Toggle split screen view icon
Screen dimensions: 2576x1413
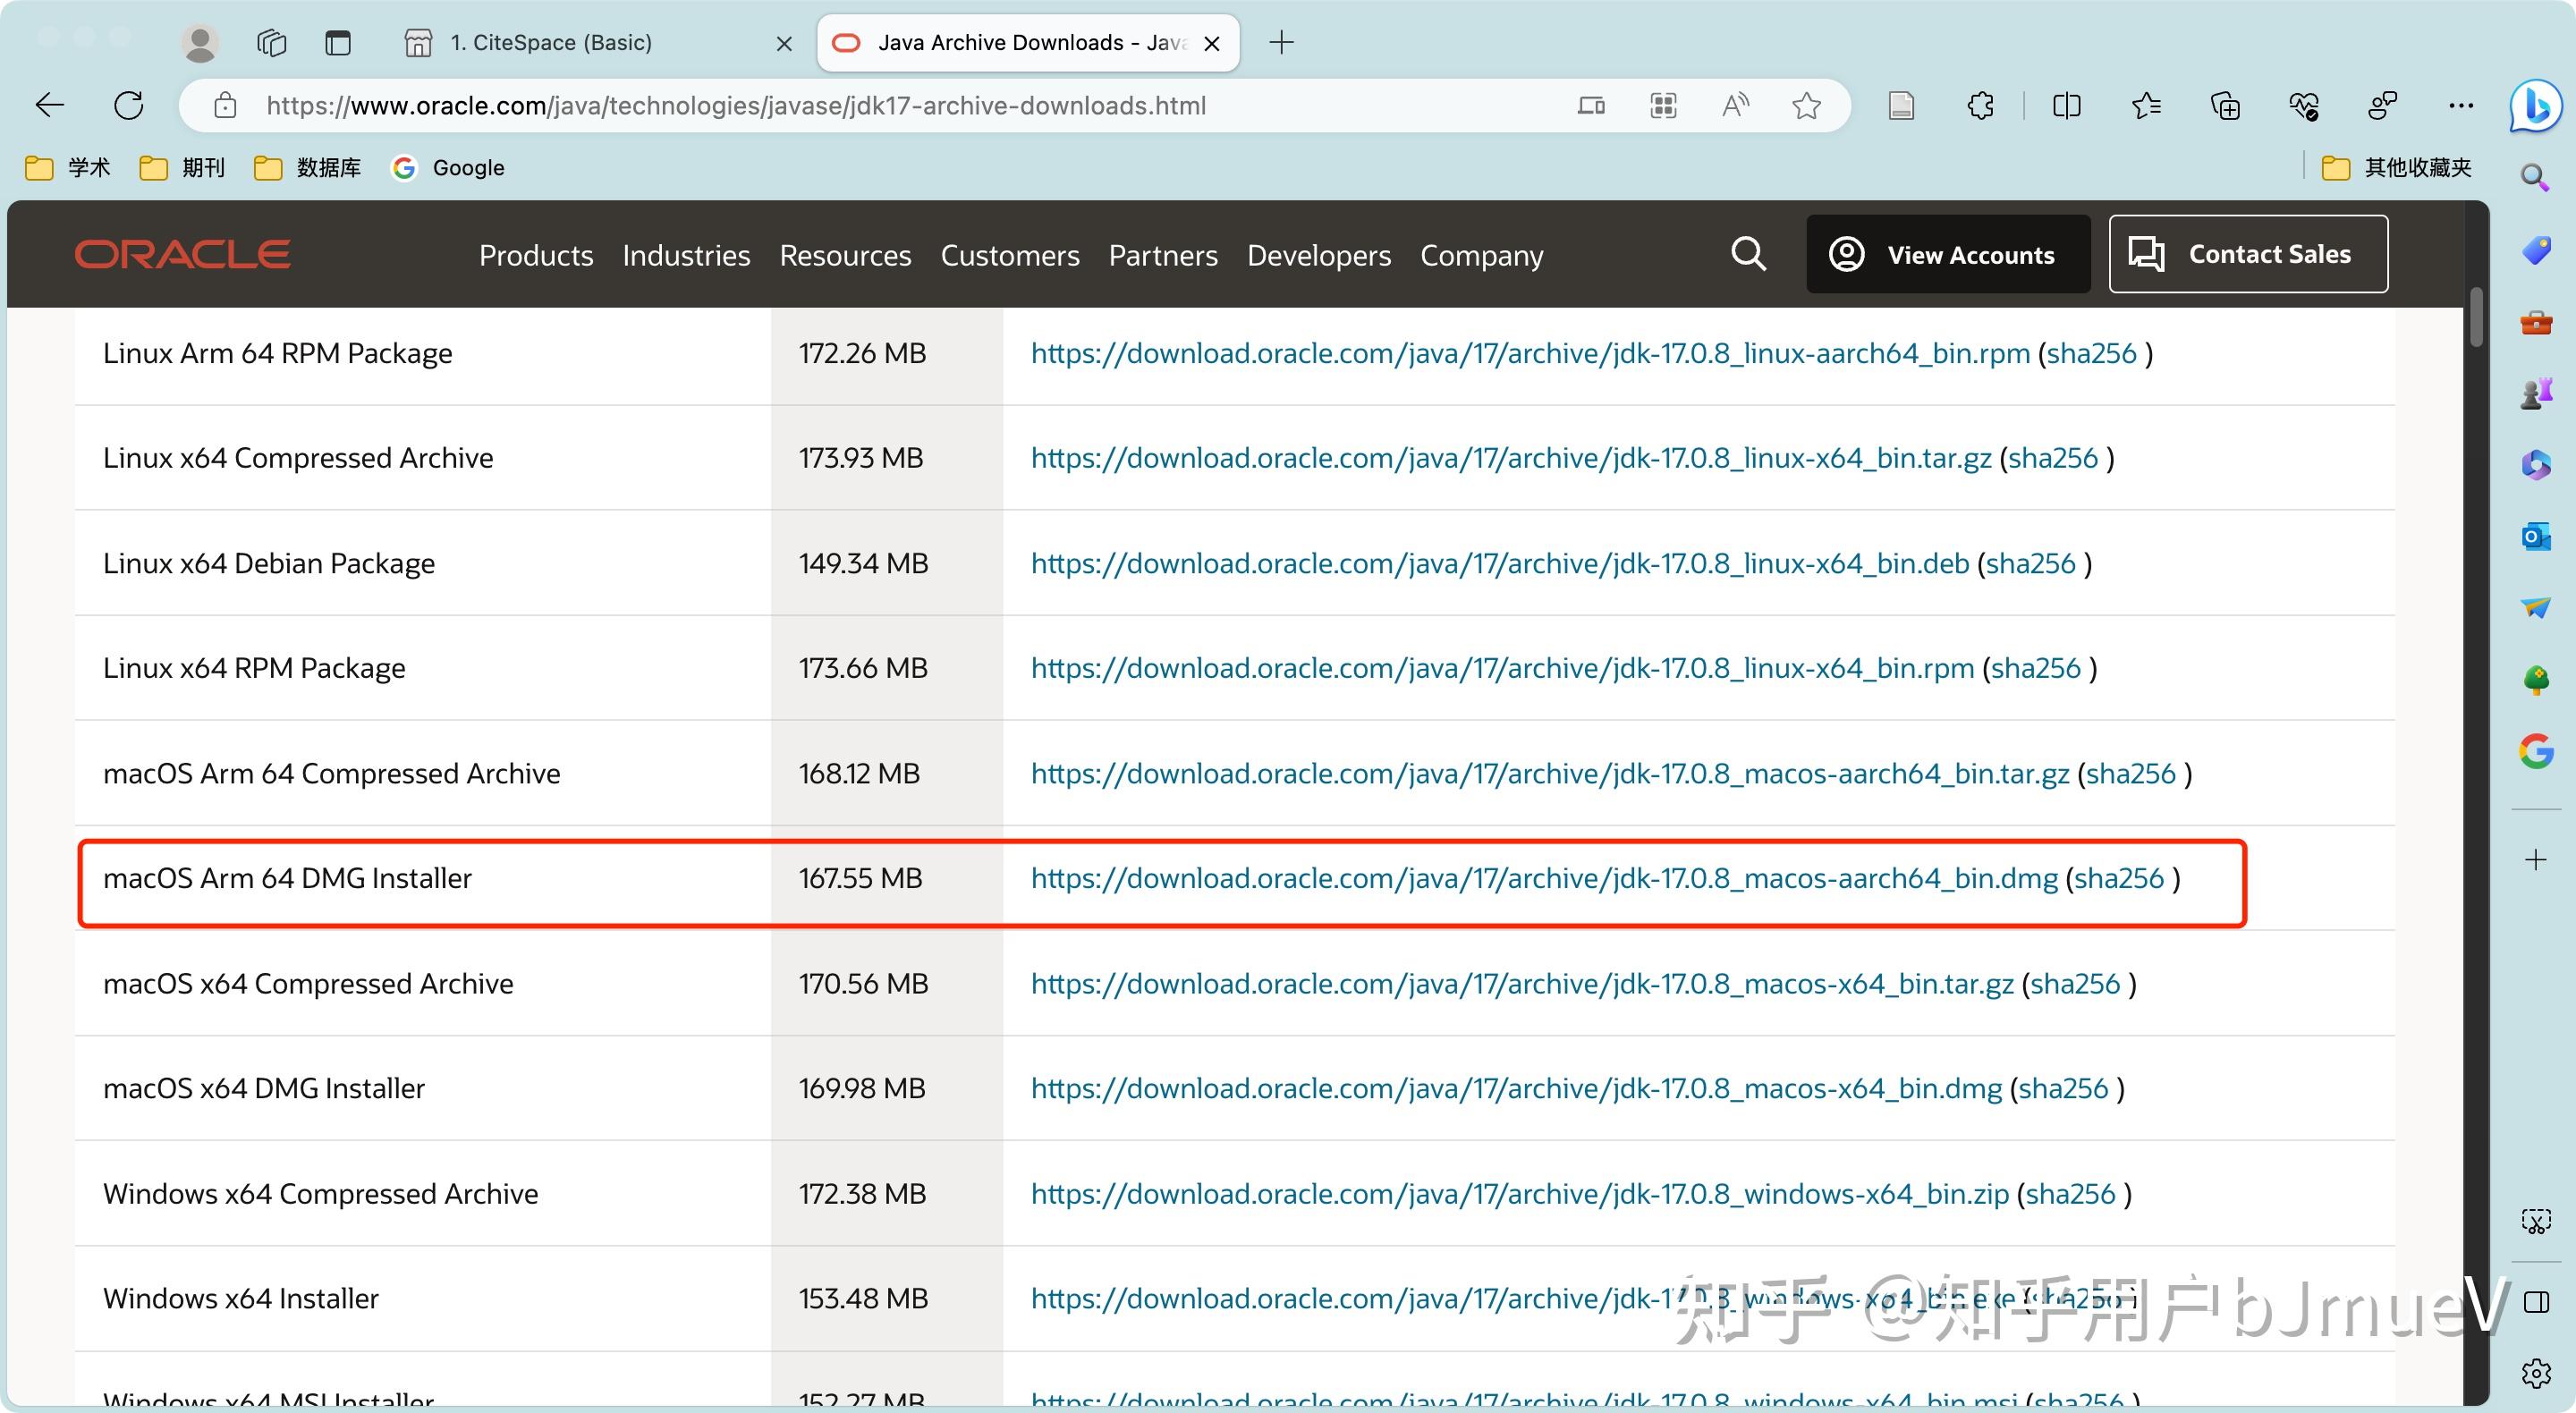pos(2066,106)
